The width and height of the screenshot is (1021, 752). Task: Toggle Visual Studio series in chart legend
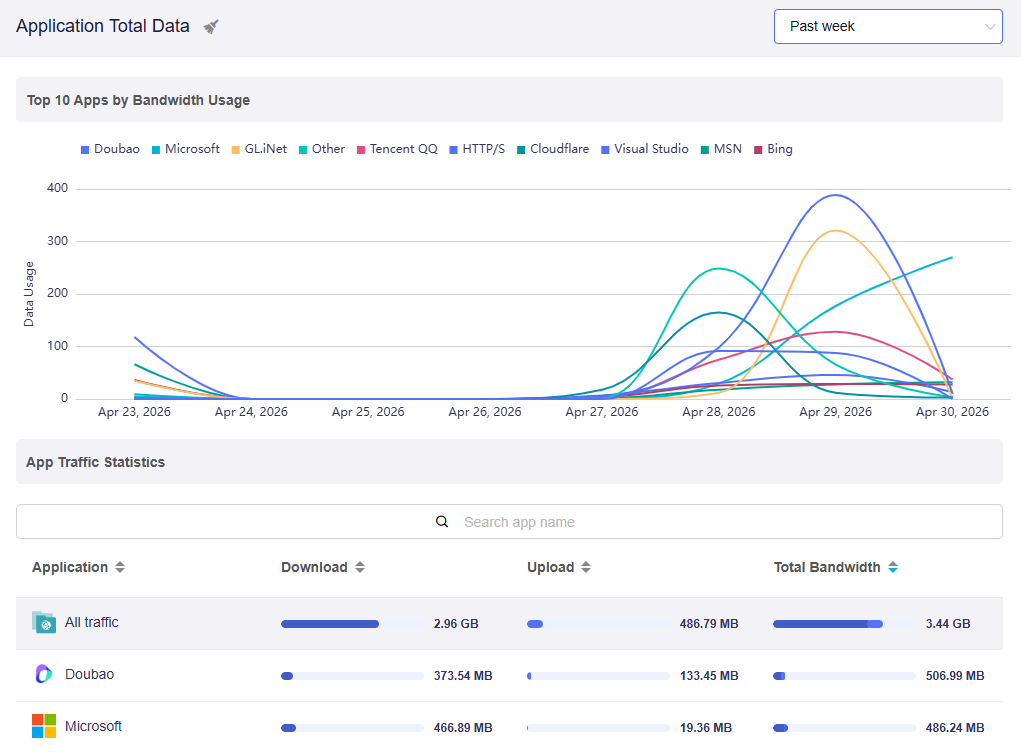(x=645, y=149)
